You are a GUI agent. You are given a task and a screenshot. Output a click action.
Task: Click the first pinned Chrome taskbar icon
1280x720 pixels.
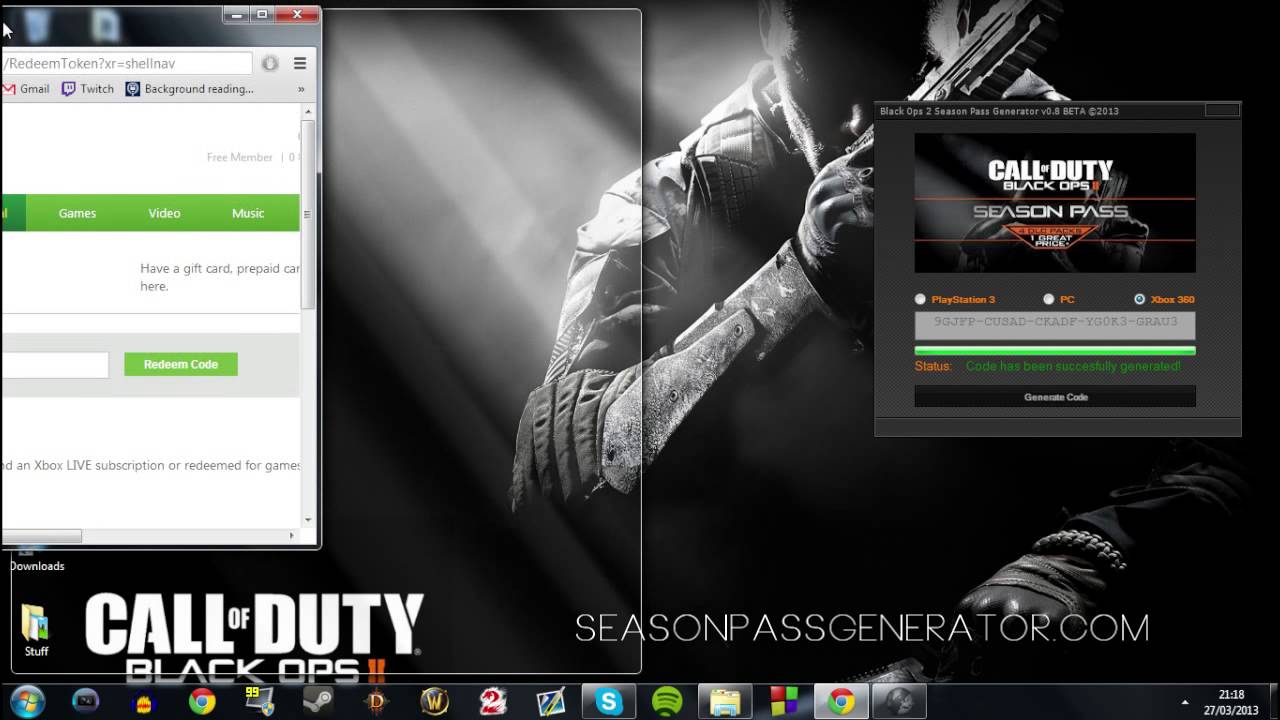203,702
